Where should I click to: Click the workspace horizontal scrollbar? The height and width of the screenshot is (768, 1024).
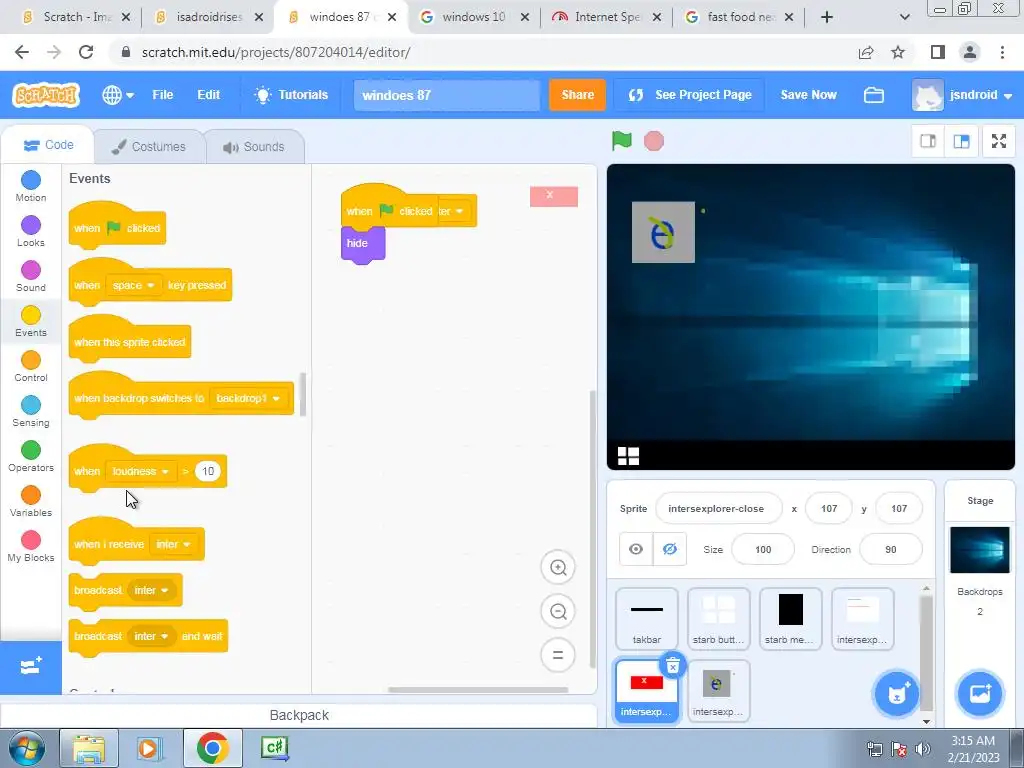[x=478, y=690]
